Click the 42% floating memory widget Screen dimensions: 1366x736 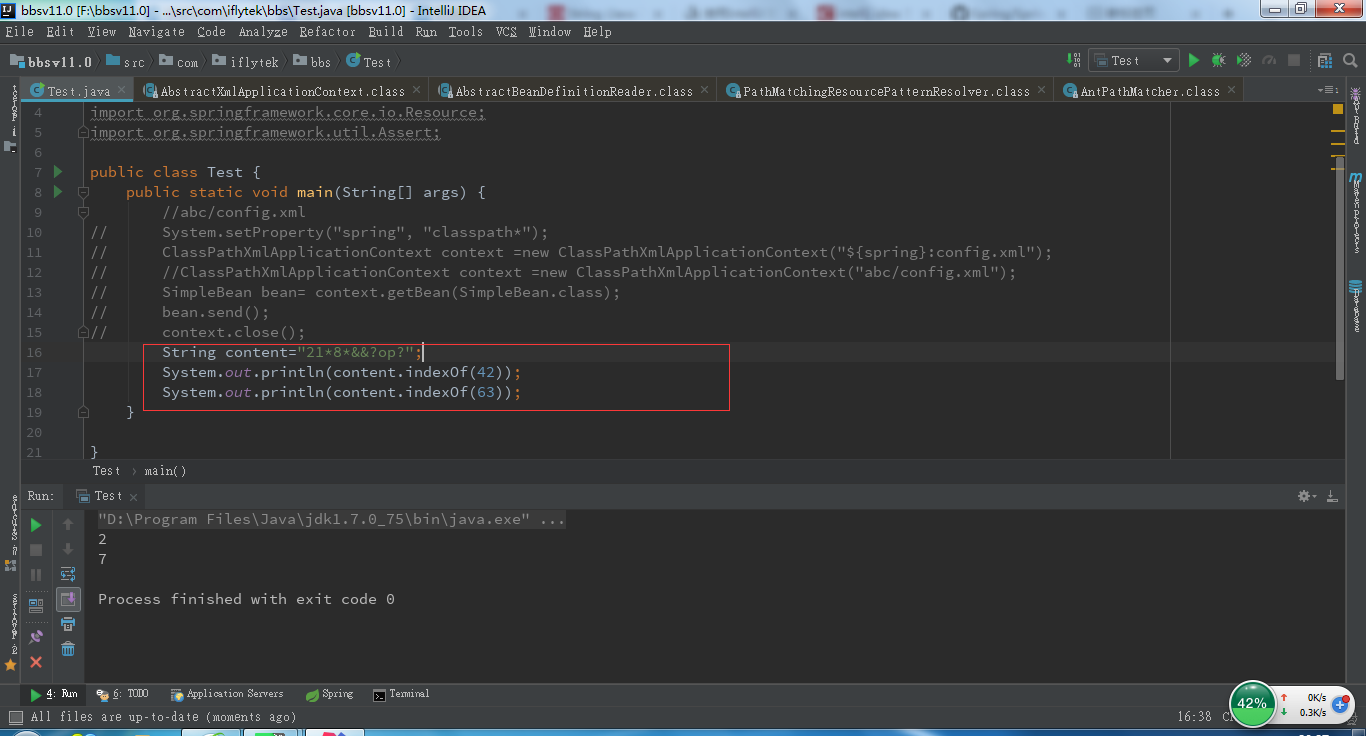[1251, 704]
